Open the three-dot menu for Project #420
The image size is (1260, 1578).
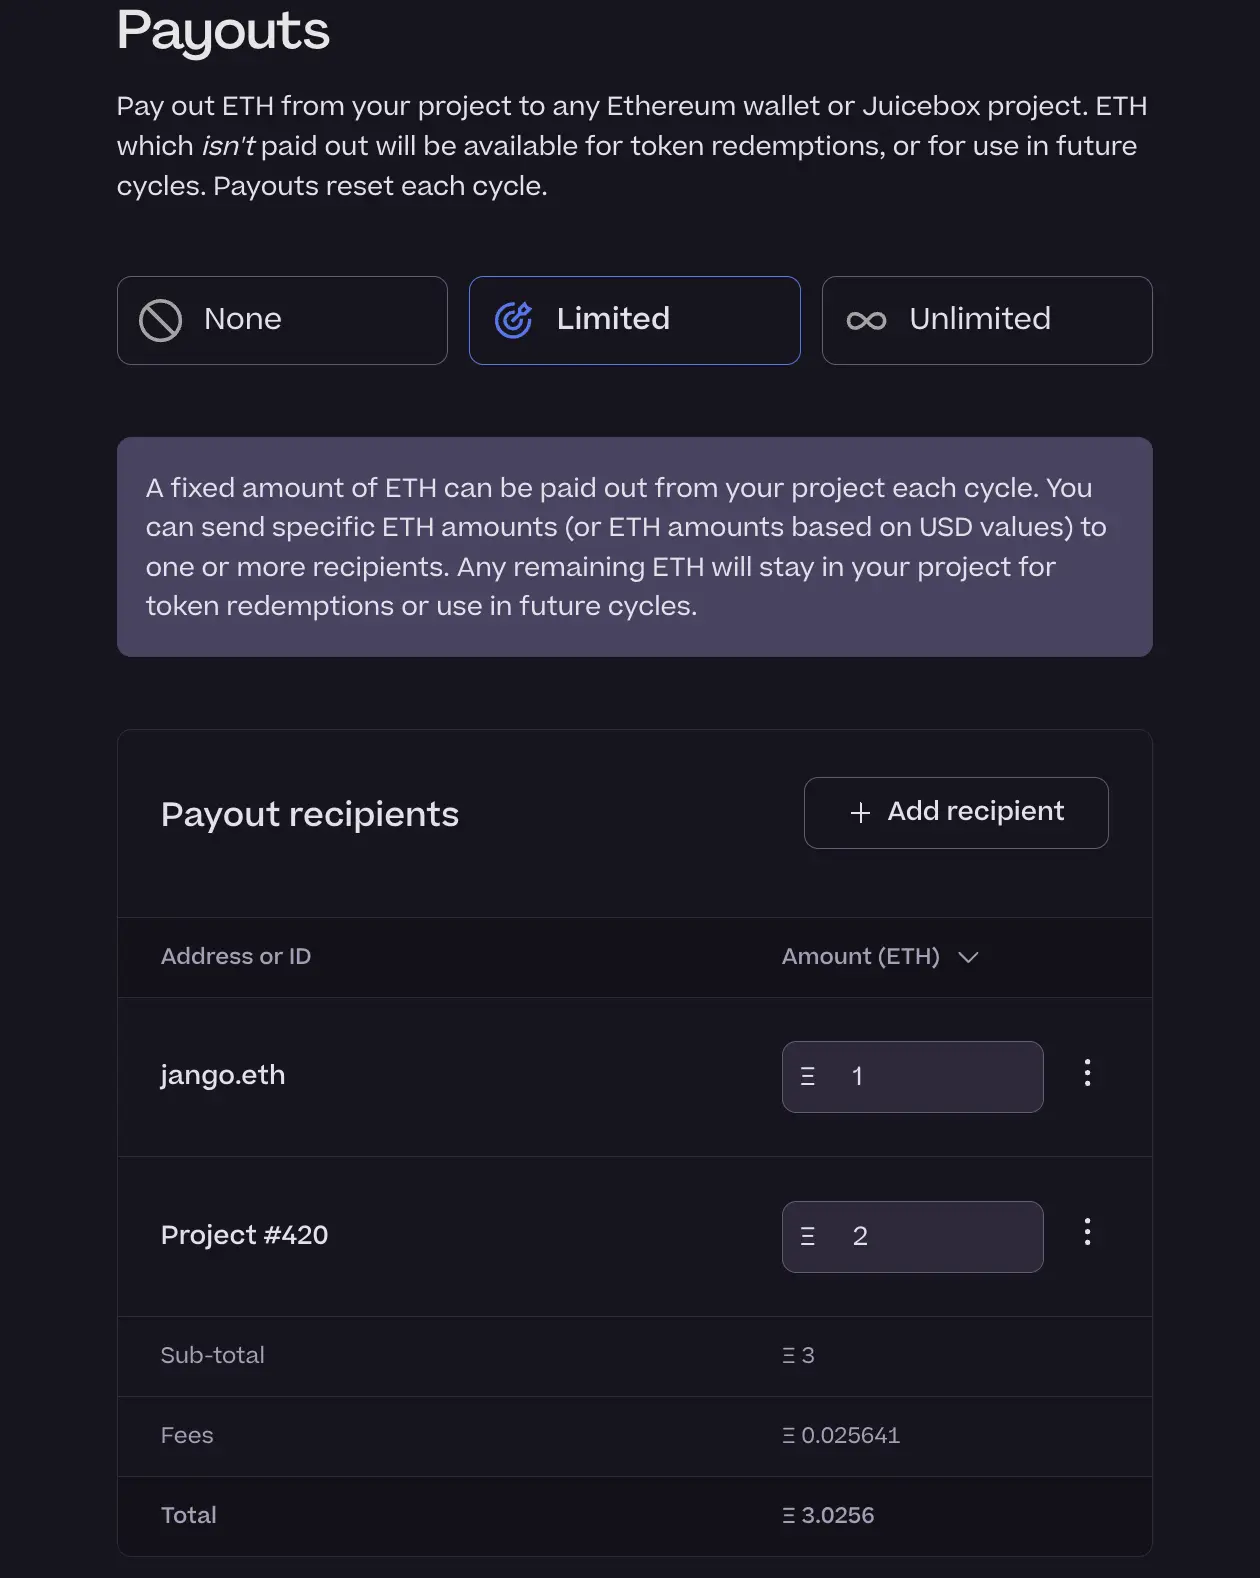click(x=1087, y=1234)
